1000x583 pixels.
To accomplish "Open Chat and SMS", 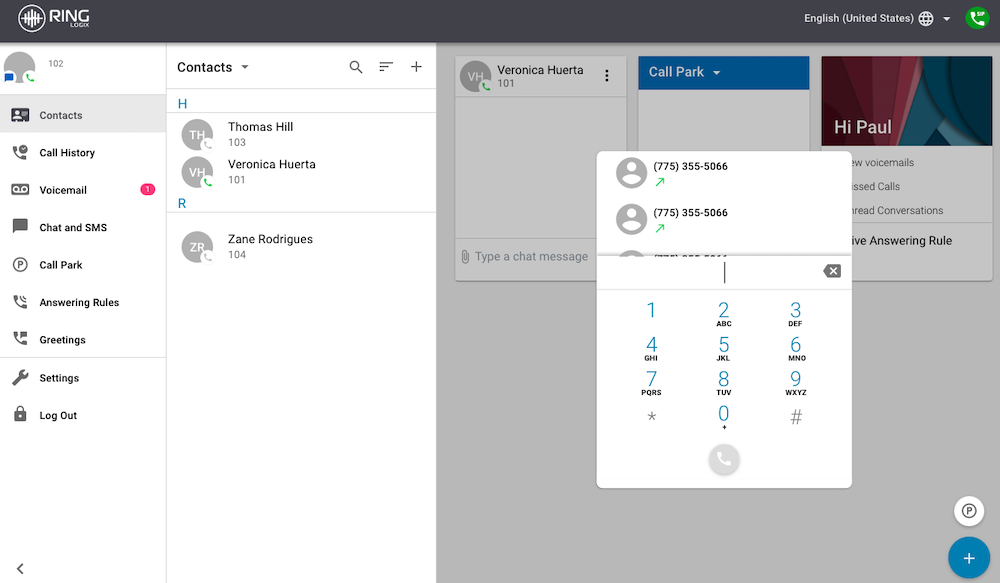I will point(83,227).
